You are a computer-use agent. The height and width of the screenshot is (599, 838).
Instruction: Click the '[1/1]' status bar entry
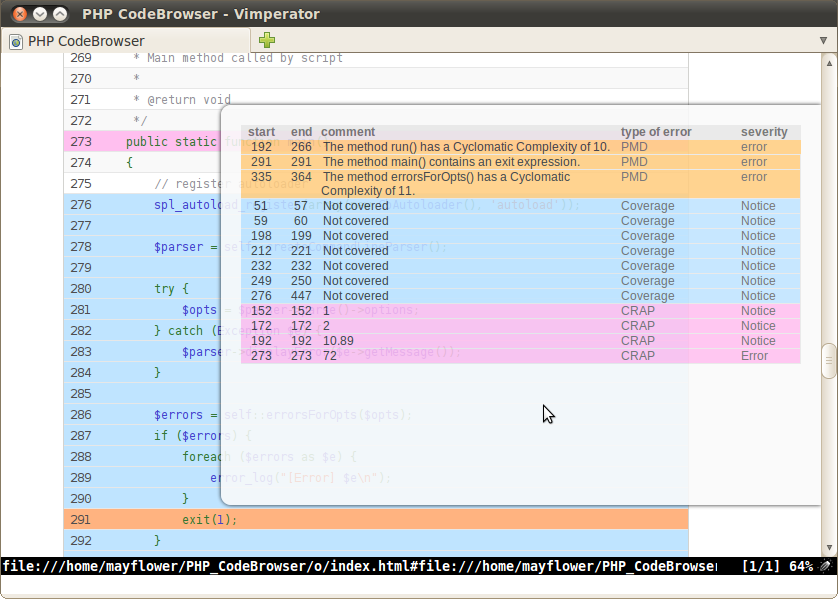click(761, 566)
